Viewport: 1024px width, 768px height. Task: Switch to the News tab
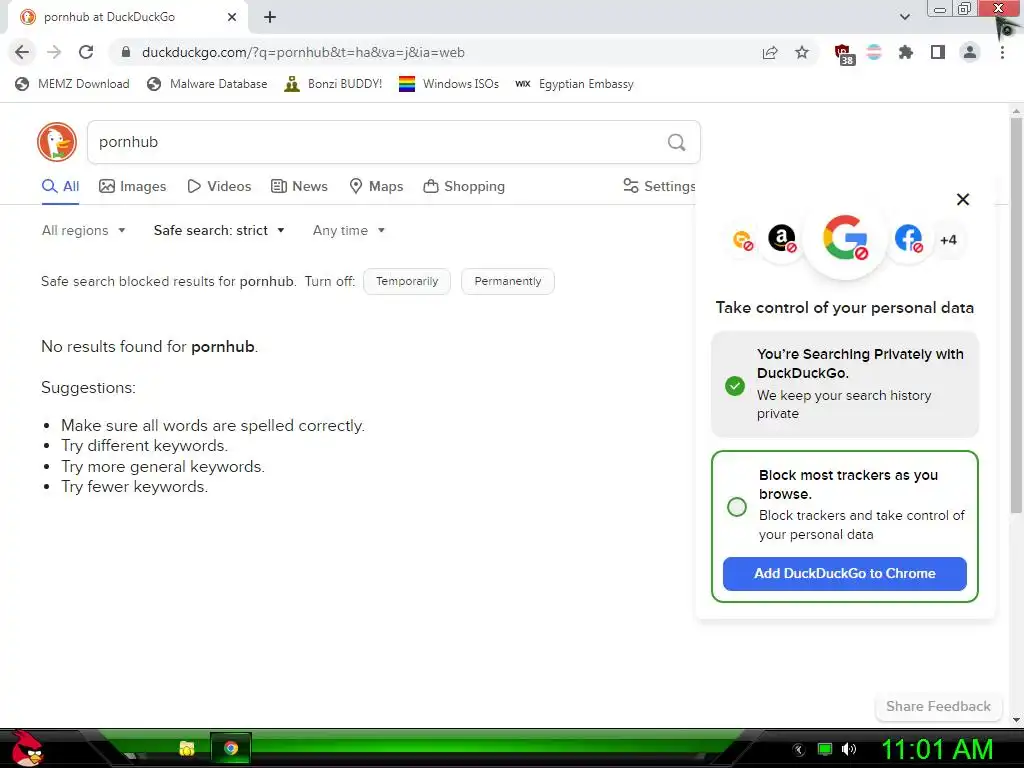[x=299, y=186]
